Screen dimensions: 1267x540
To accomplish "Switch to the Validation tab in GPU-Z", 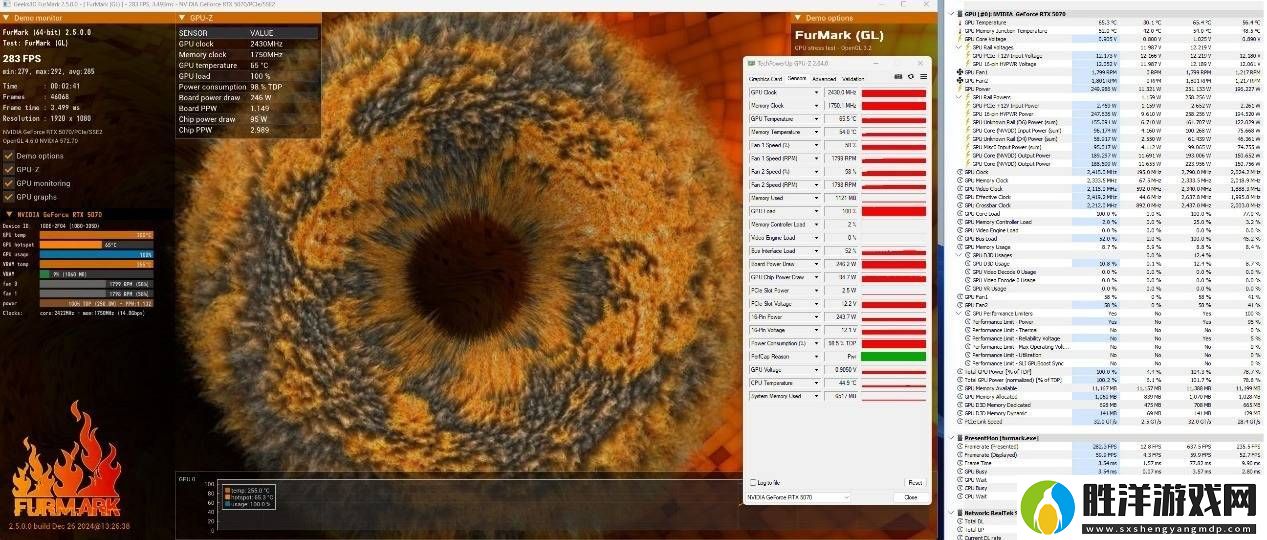I will pos(853,78).
